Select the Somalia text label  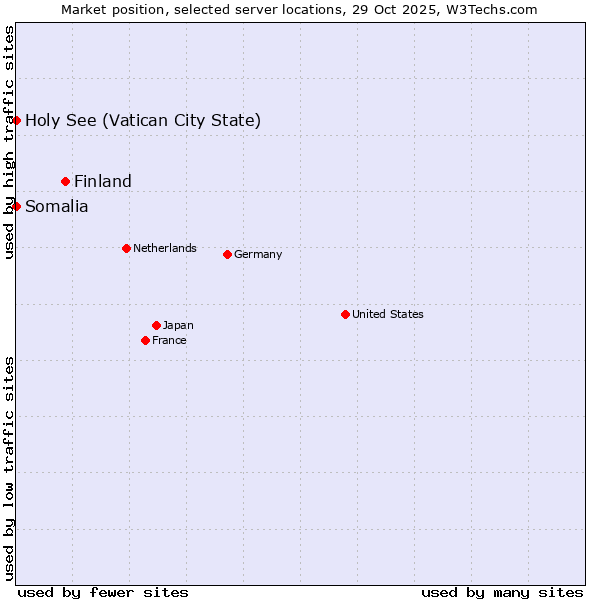pyautogui.click(x=57, y=207)
